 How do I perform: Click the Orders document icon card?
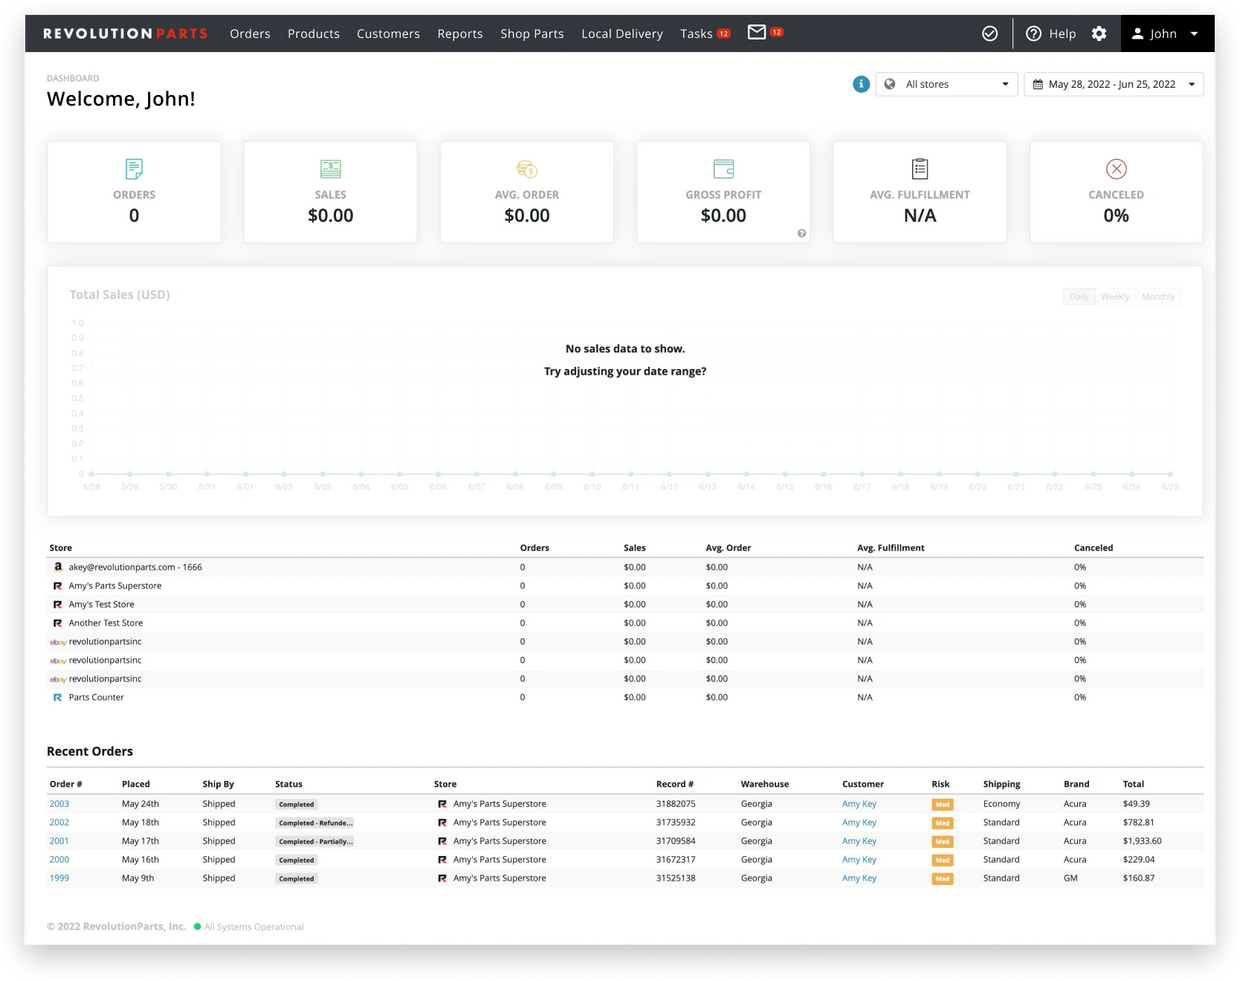click(x=134, y=169)
